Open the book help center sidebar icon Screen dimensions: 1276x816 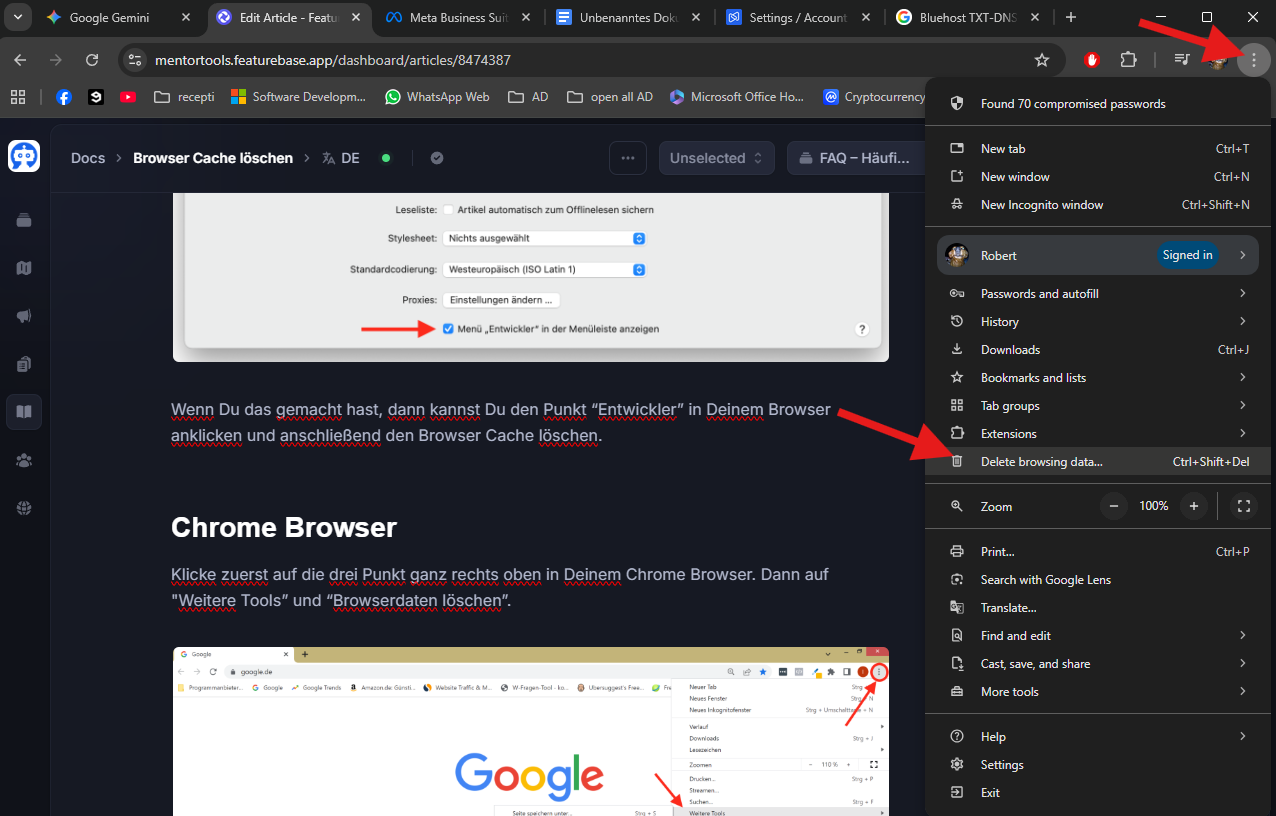tap(24, 411)
